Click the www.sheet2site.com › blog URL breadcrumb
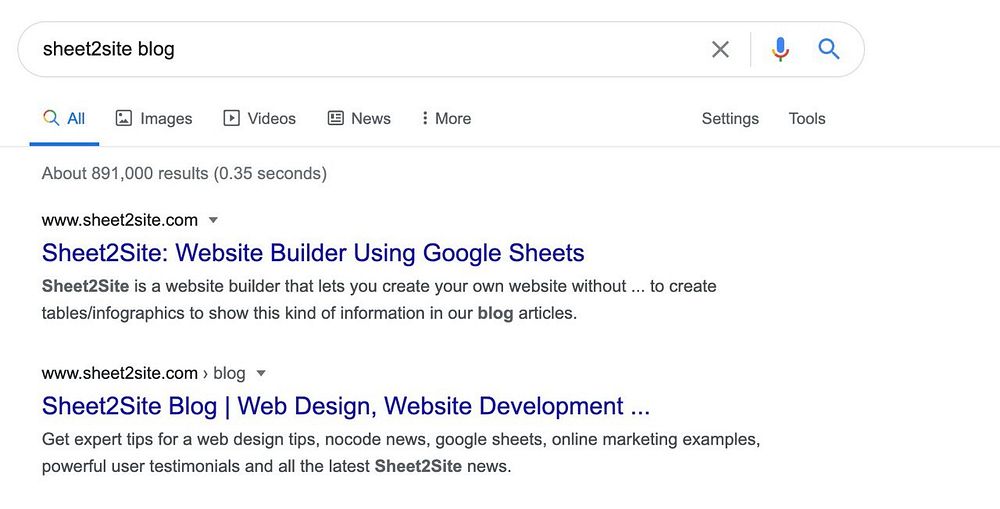The height and width of the screenshot is (509, 1000). (143, 373)
